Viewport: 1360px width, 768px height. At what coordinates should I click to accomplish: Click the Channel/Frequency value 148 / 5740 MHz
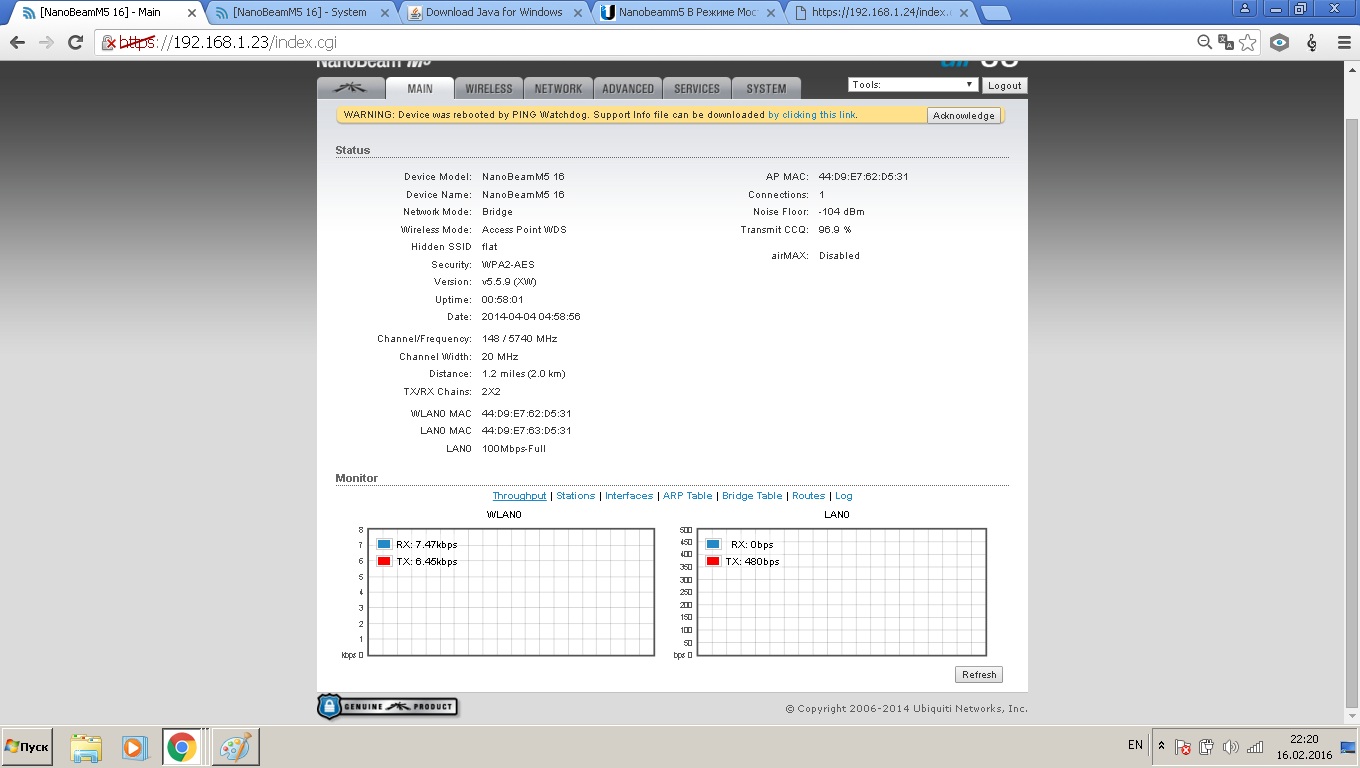[x=519, y=339]
